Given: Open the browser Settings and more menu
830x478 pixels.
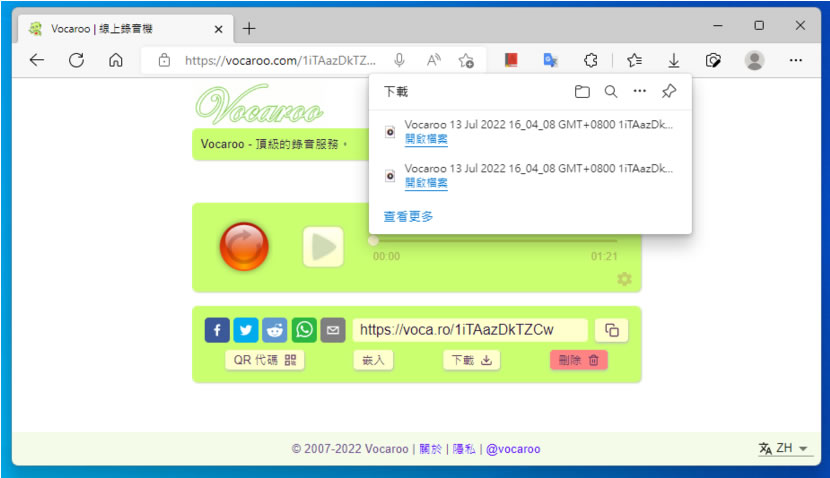Looking at the screenshot, I should [x=796, y=60].
